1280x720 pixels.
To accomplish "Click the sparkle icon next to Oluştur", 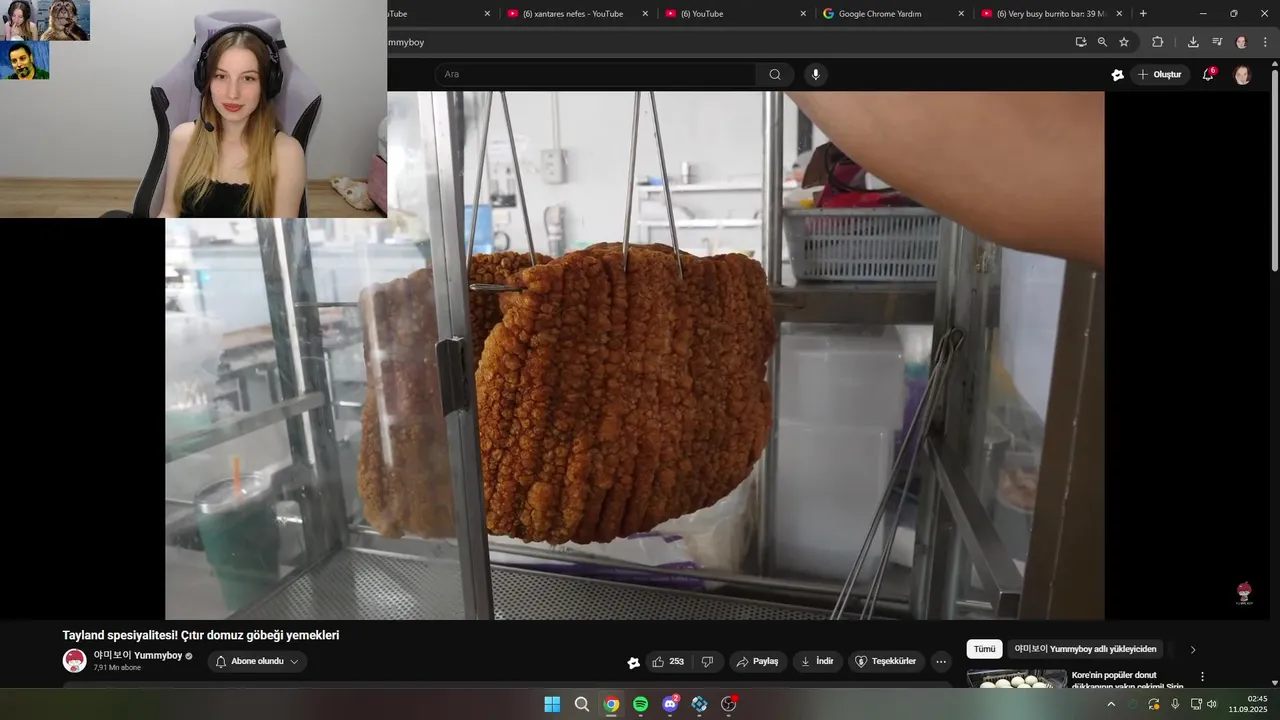I will 1117,75.
